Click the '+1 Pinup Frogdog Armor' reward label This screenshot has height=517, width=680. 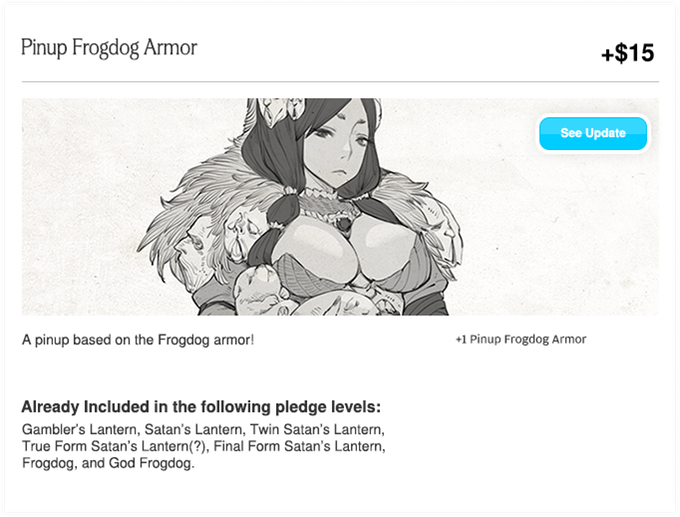click(521, 339)
